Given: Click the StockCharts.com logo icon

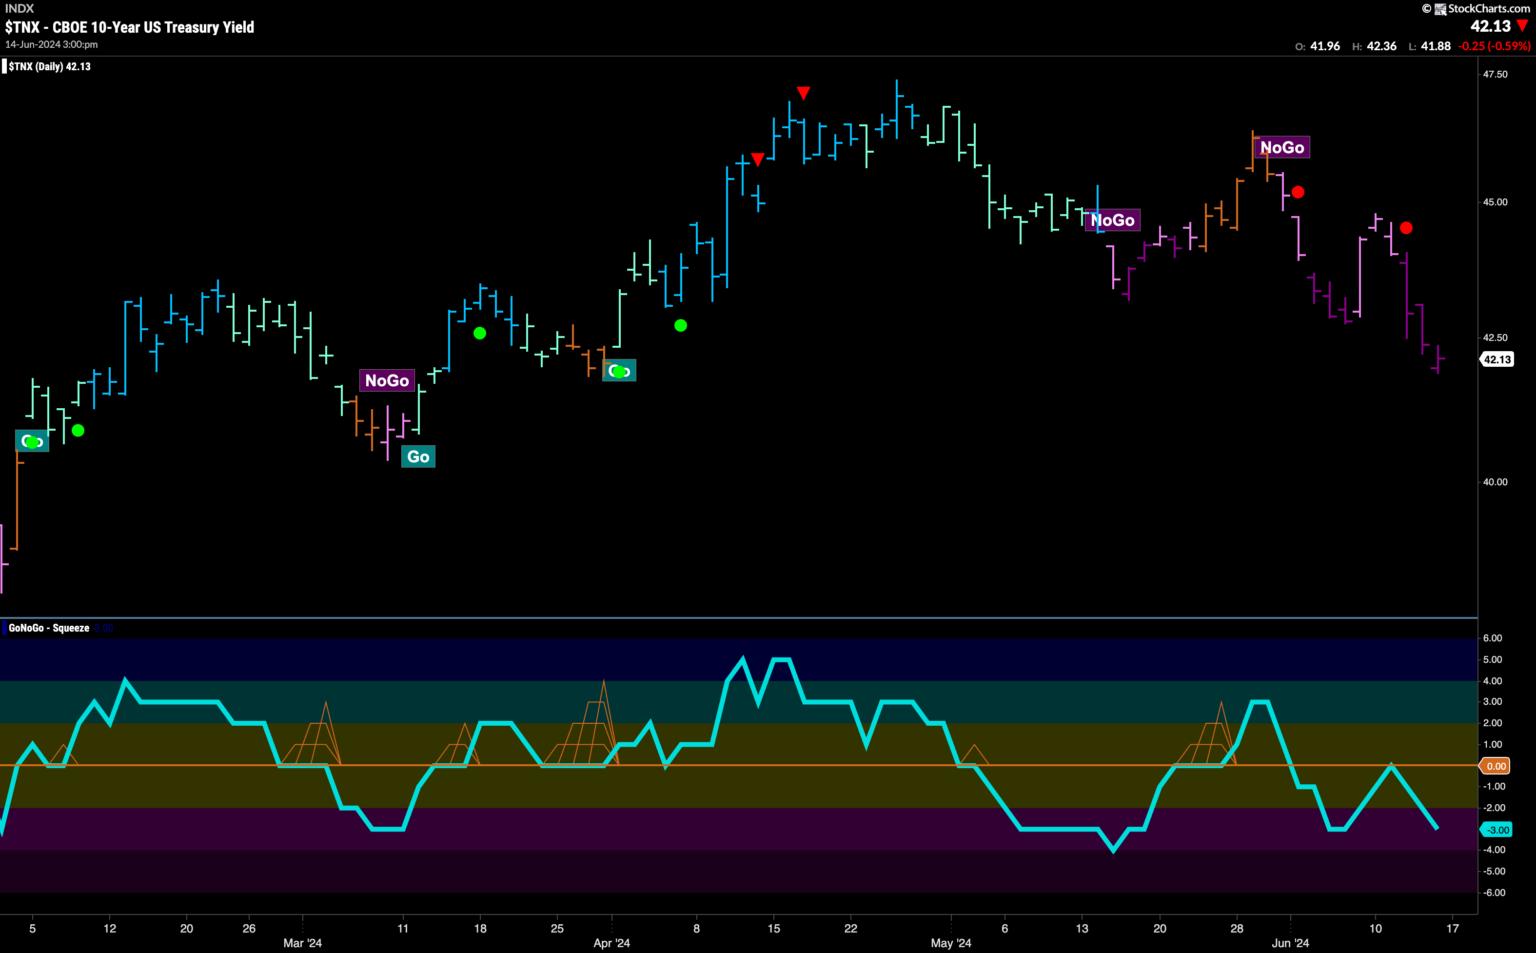Looking at the screenshot, I should (x=1440, y=9).
